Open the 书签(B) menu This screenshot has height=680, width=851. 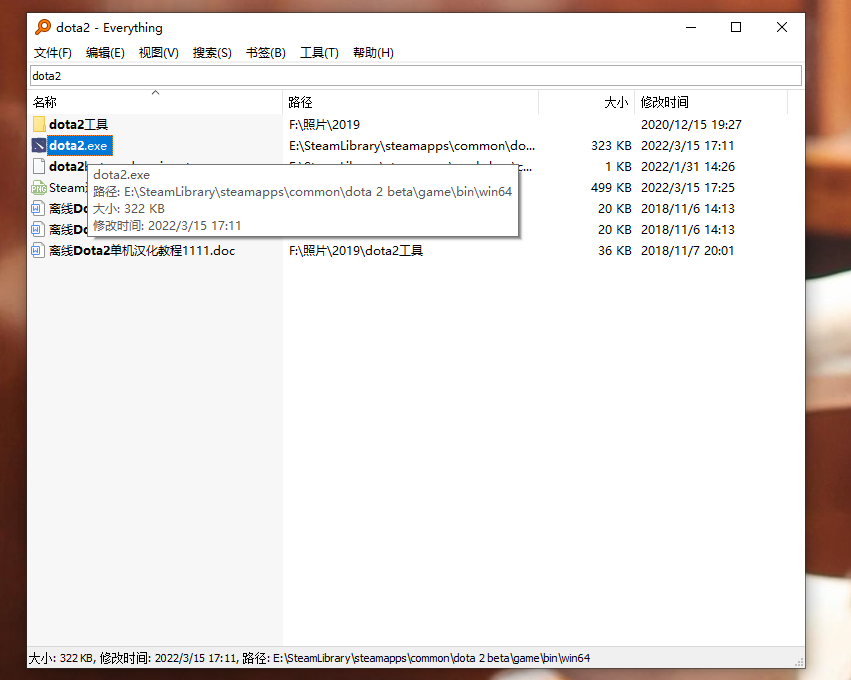pyautogui.click(x=266, y=53)
